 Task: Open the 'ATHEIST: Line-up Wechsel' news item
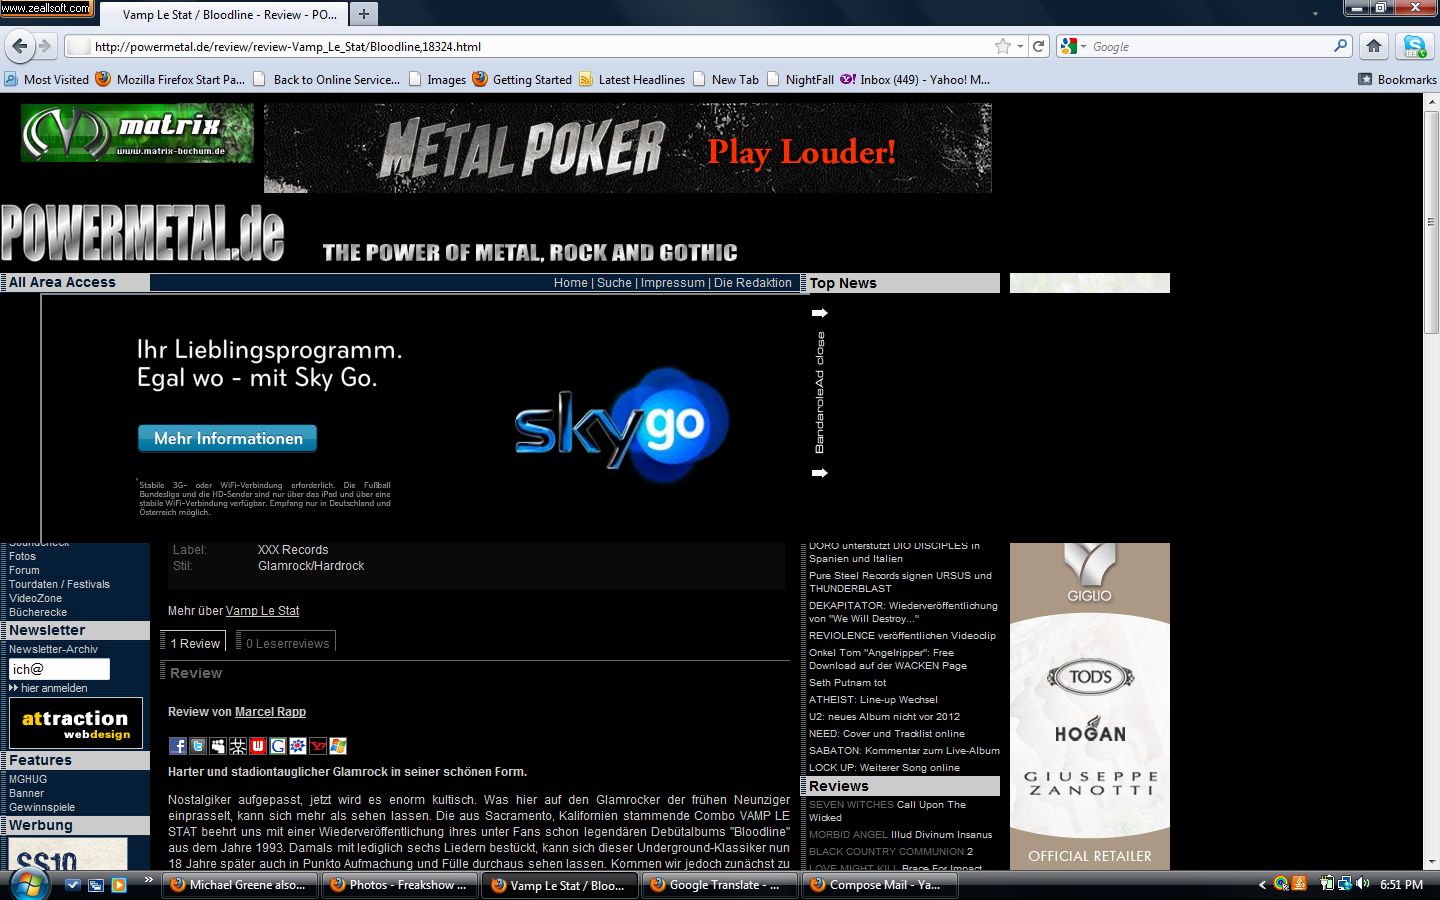(873, 700)
